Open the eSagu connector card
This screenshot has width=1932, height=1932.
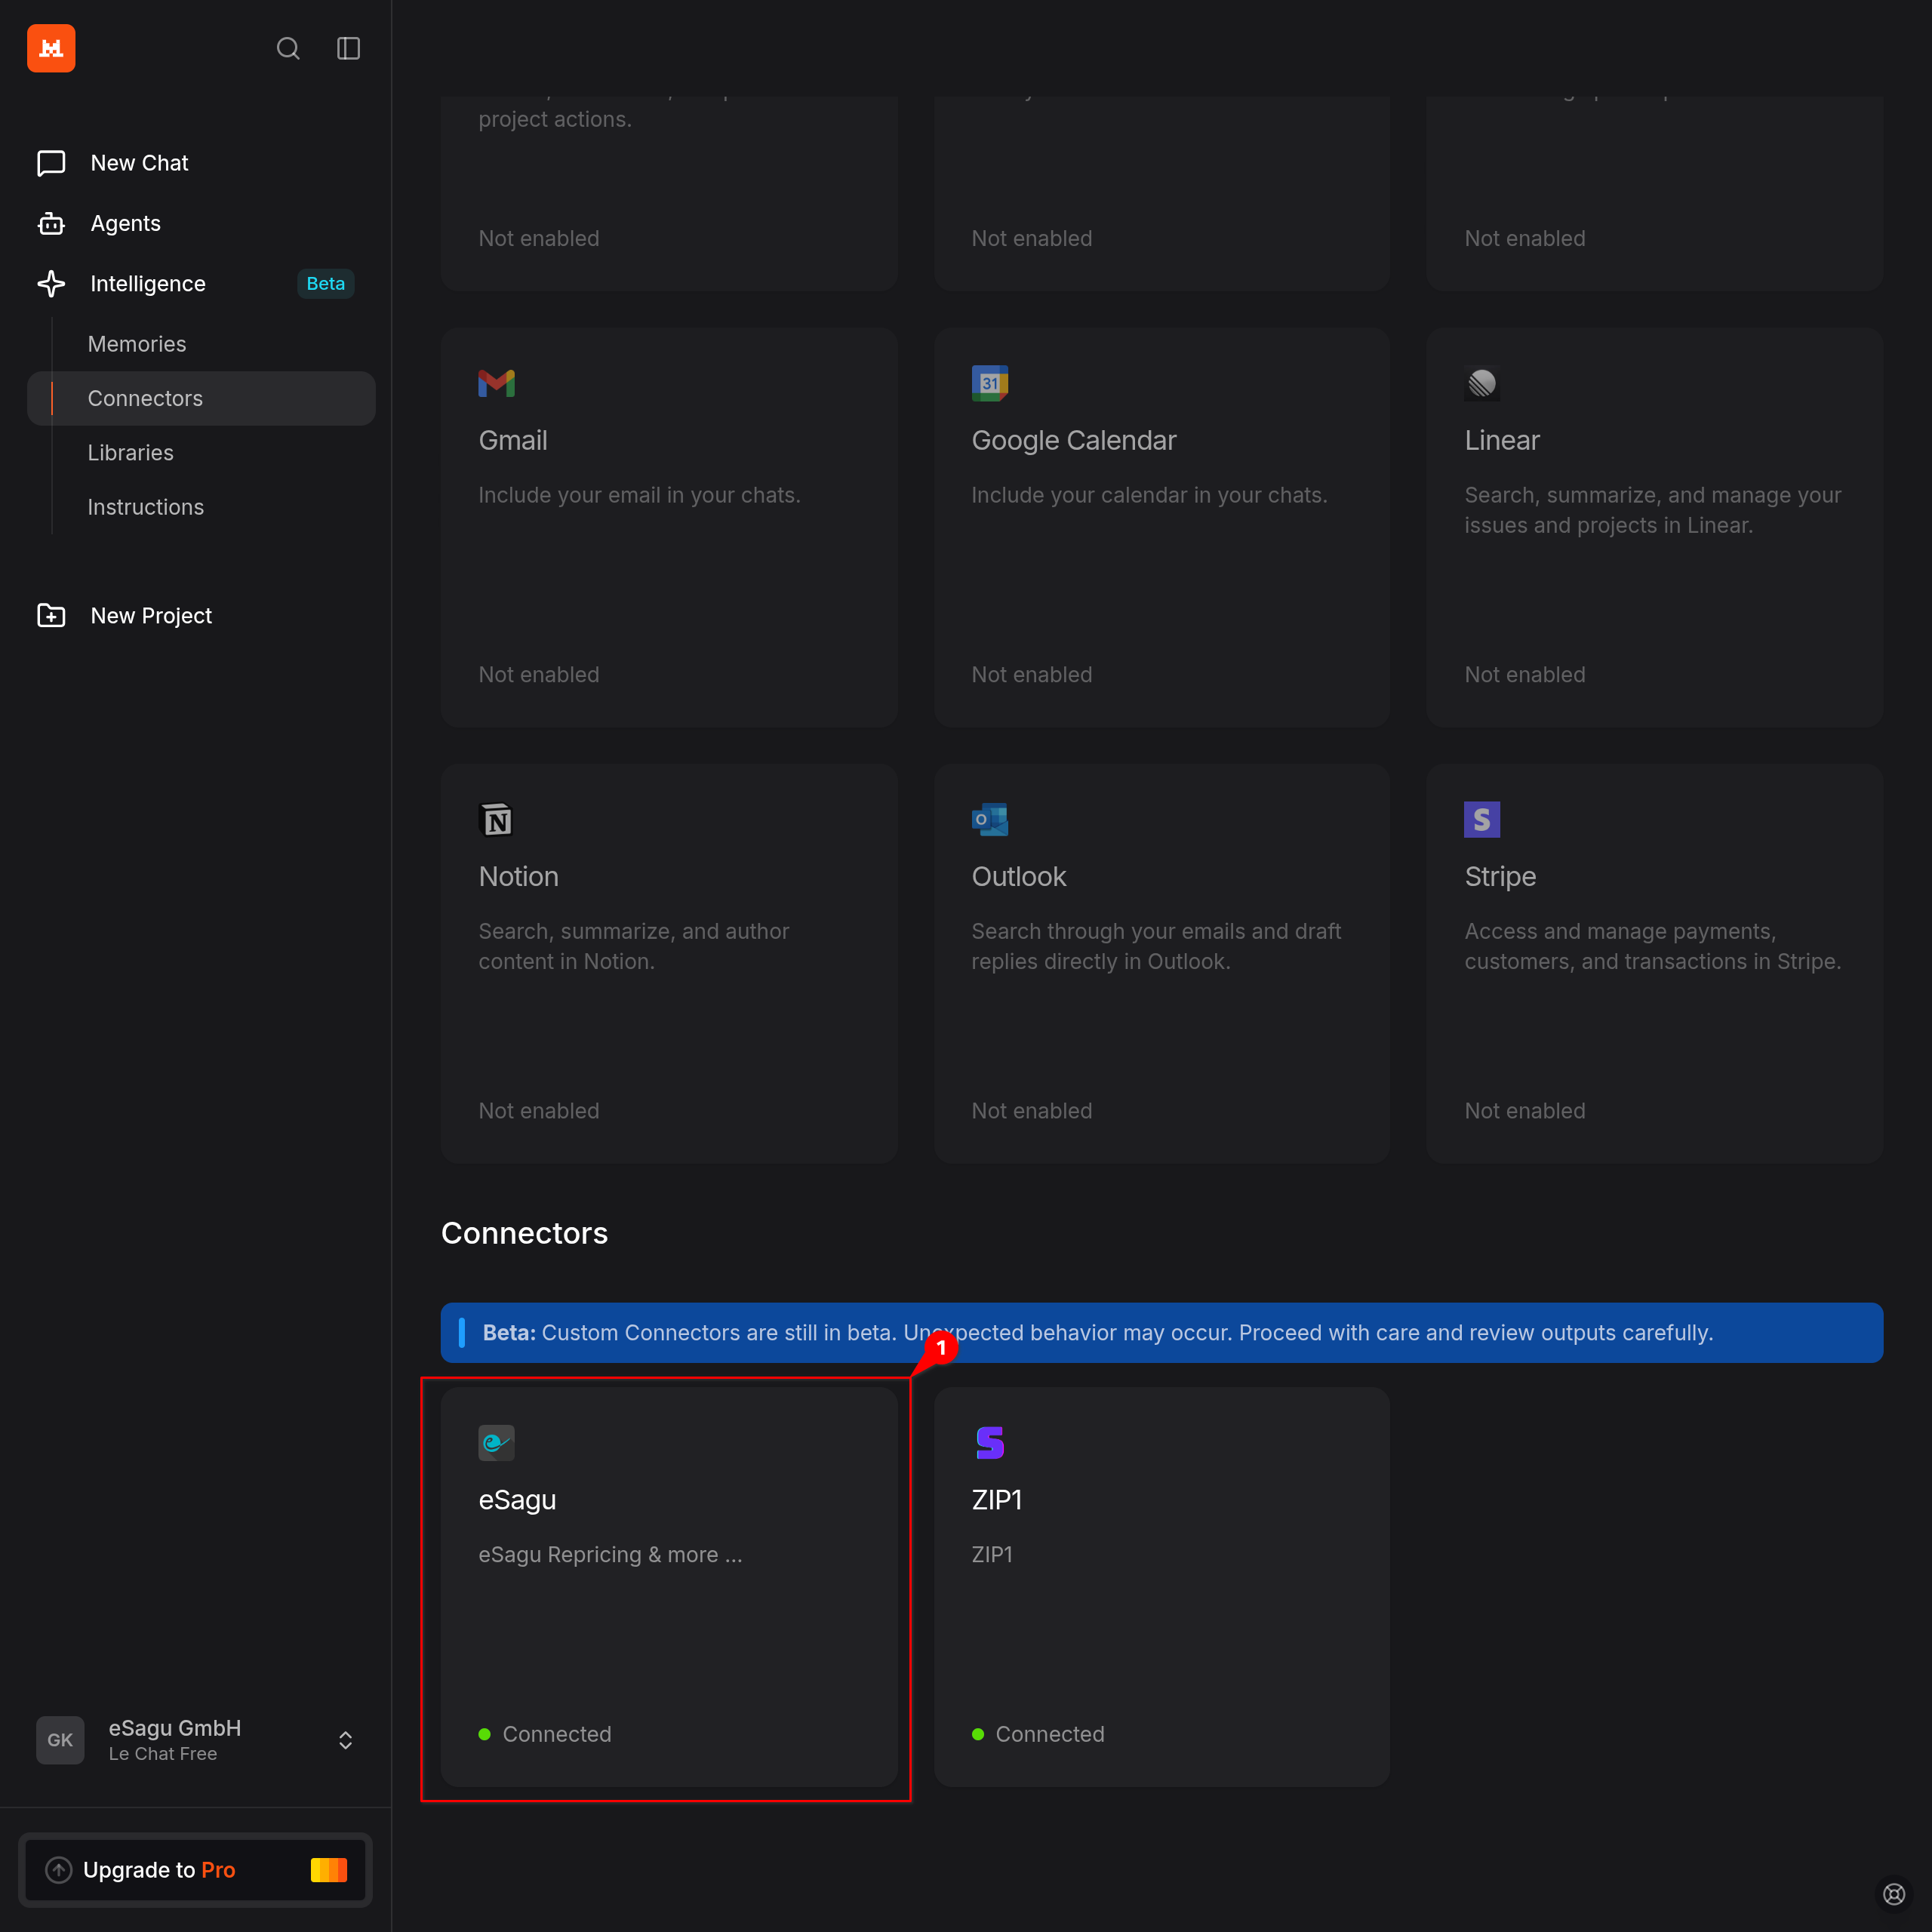[668, 1586]
